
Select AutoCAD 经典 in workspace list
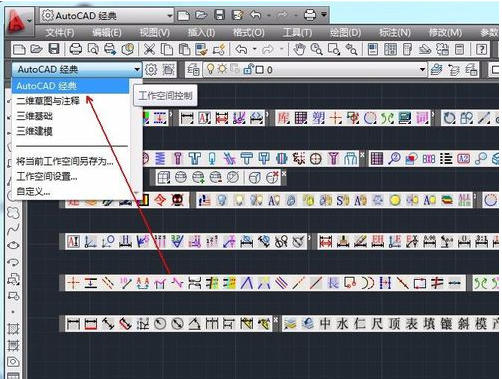[x=70, y=86]
